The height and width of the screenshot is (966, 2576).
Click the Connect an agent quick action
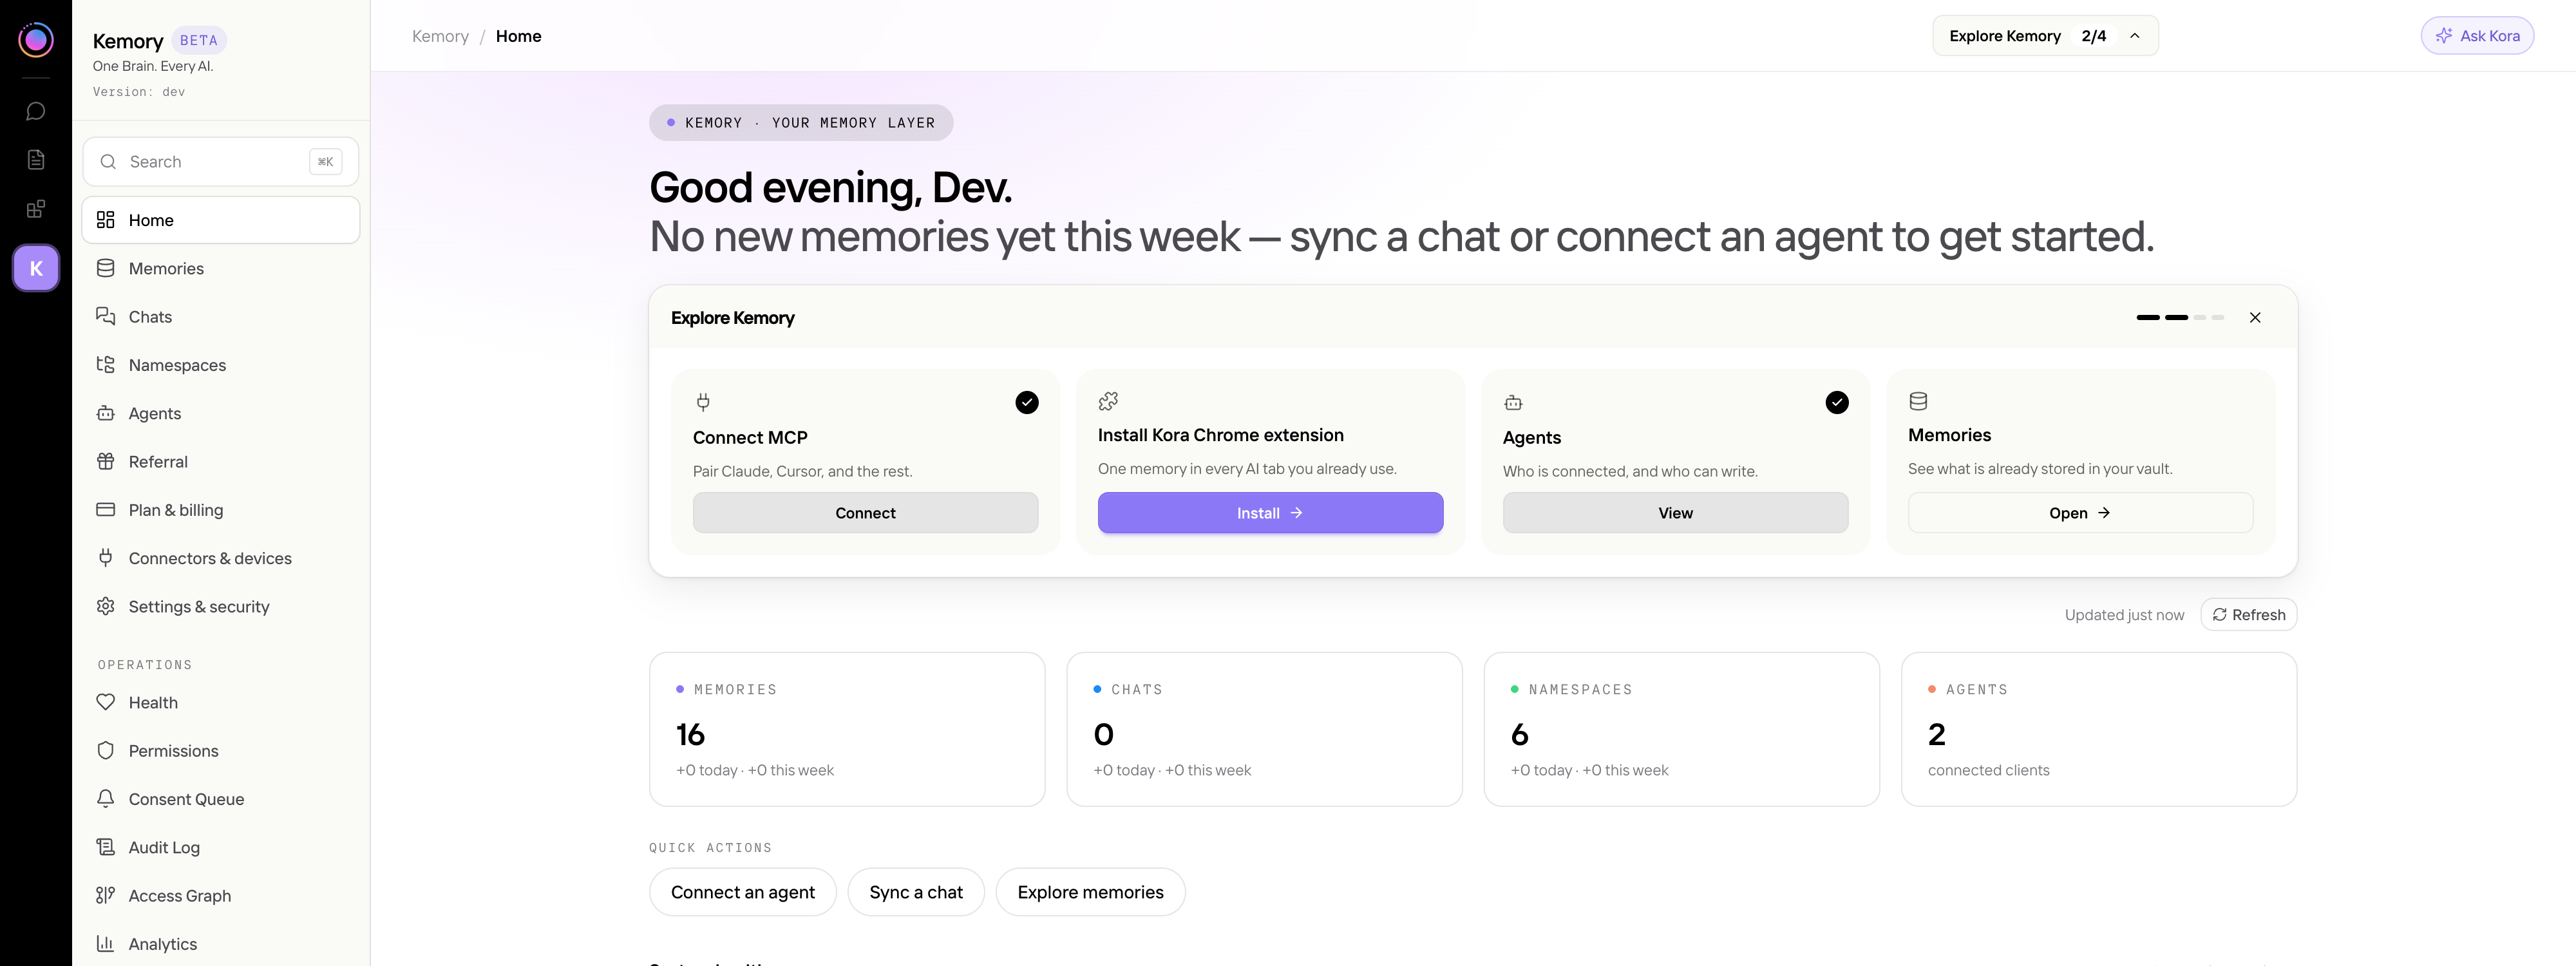coord(742,892)
